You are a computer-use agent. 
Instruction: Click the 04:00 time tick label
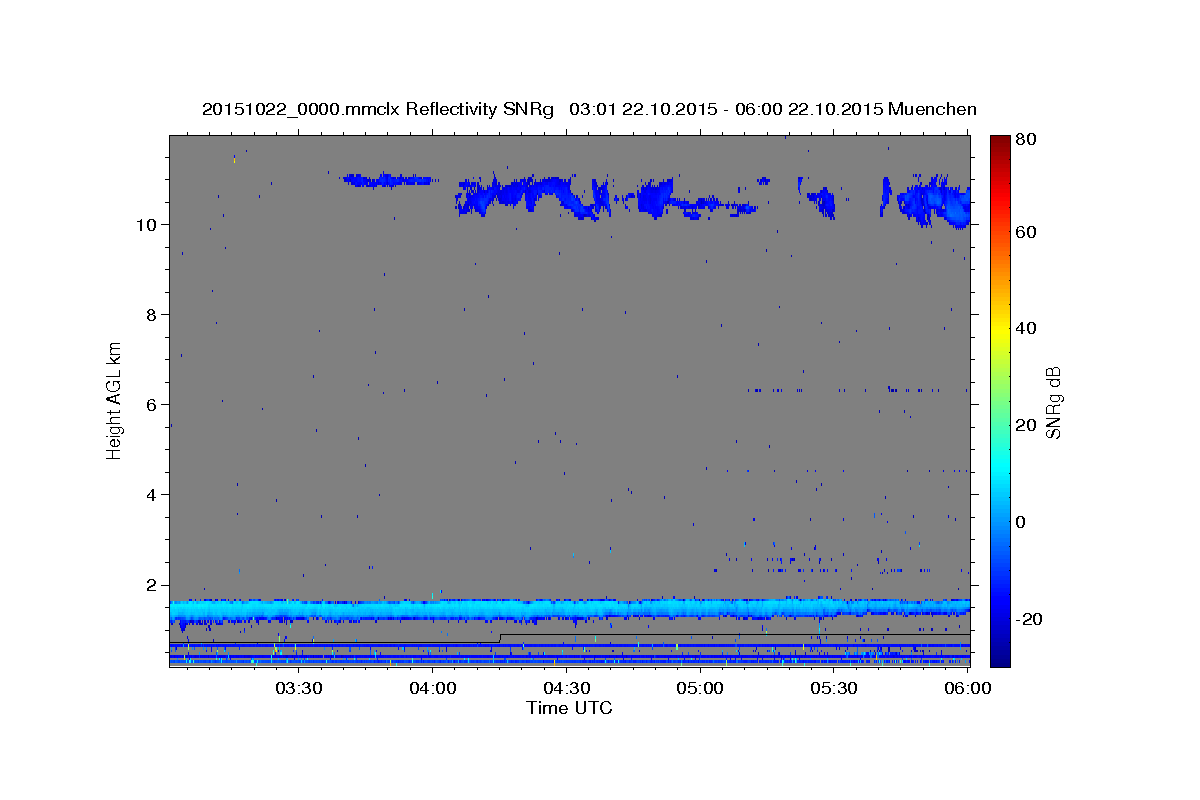click(x=433, y=688)
